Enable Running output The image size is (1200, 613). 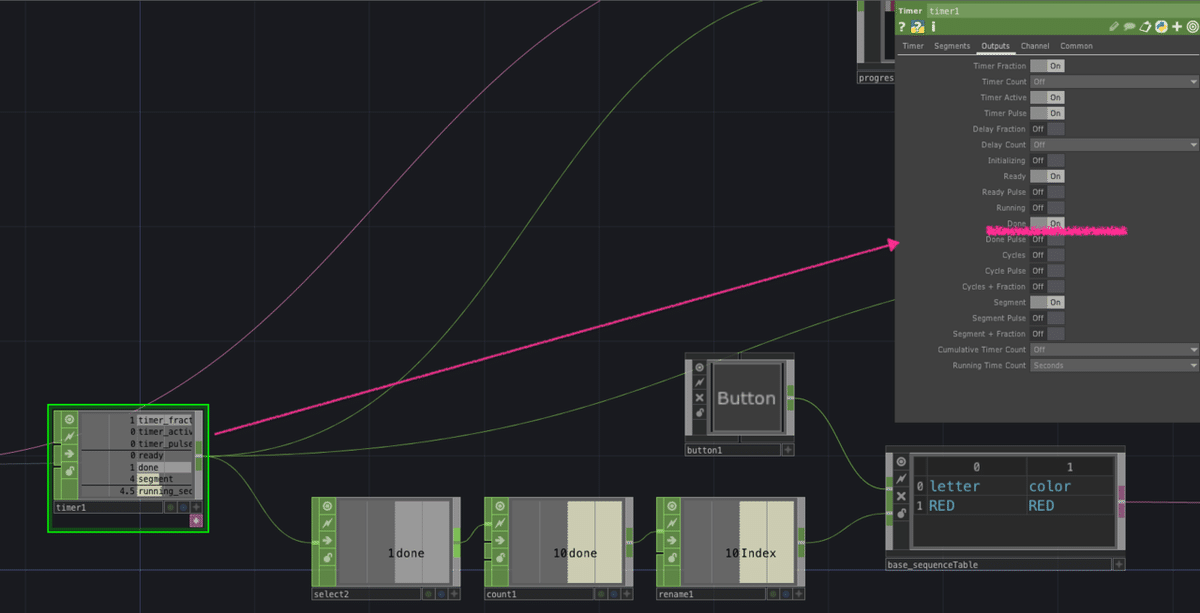(1047, 208)
